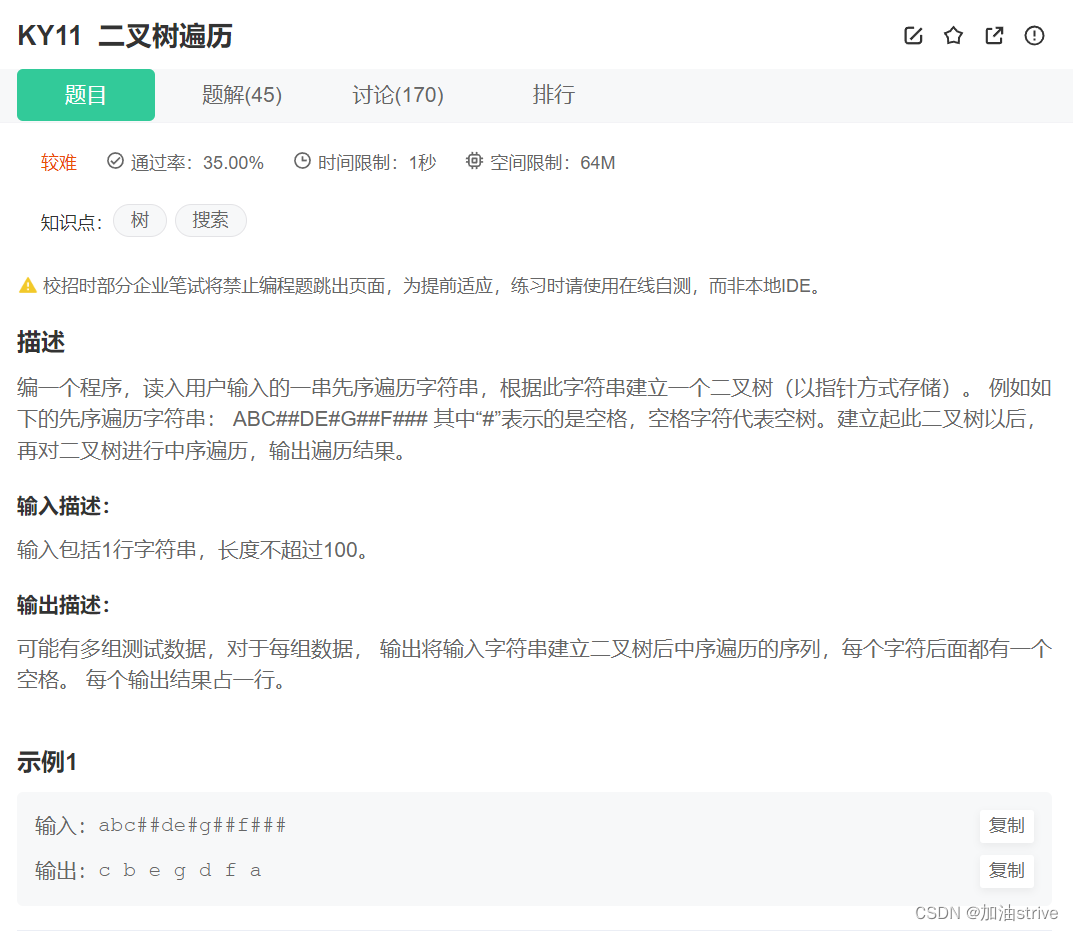Select the 题目 tab

click(x=86, y=94)
